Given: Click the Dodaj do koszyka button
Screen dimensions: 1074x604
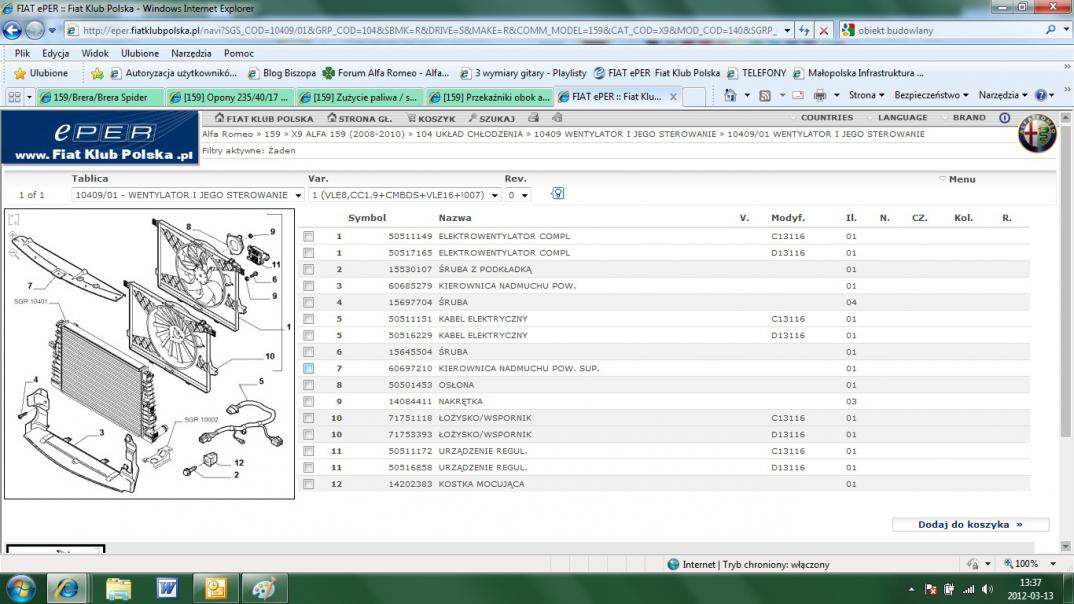Looking at the screenshot, I should (970, 524).
